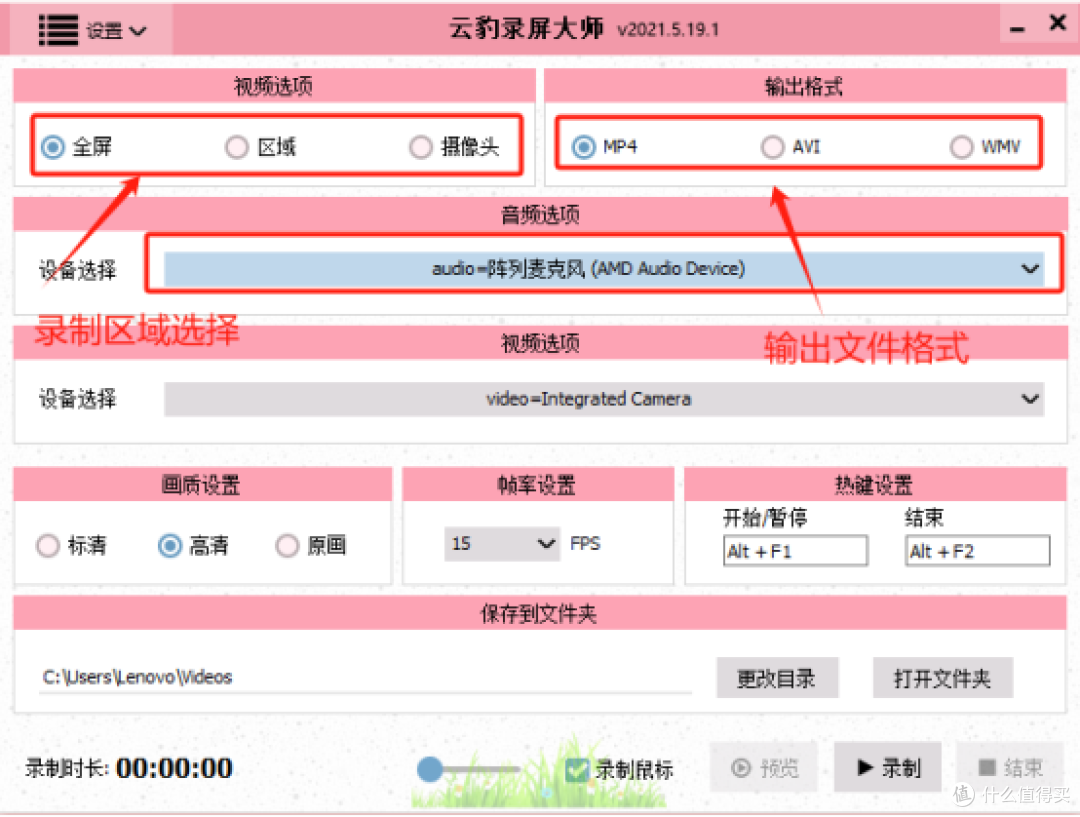Click the 结束 stop button

point(1010,767)
